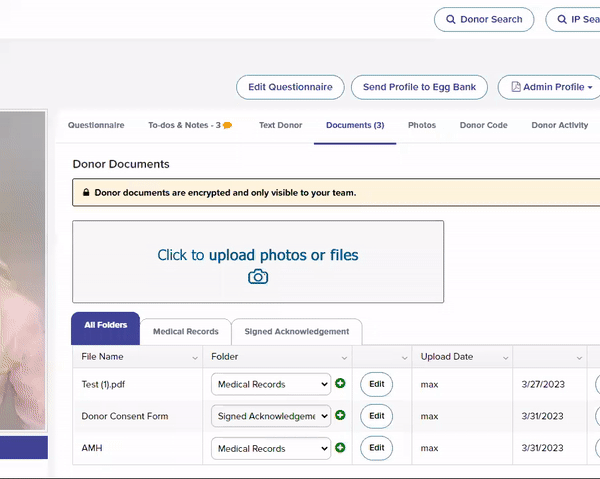Select the Signed Acknowledgement folder tab
The image size is (600, 479).
coord(297,332)
